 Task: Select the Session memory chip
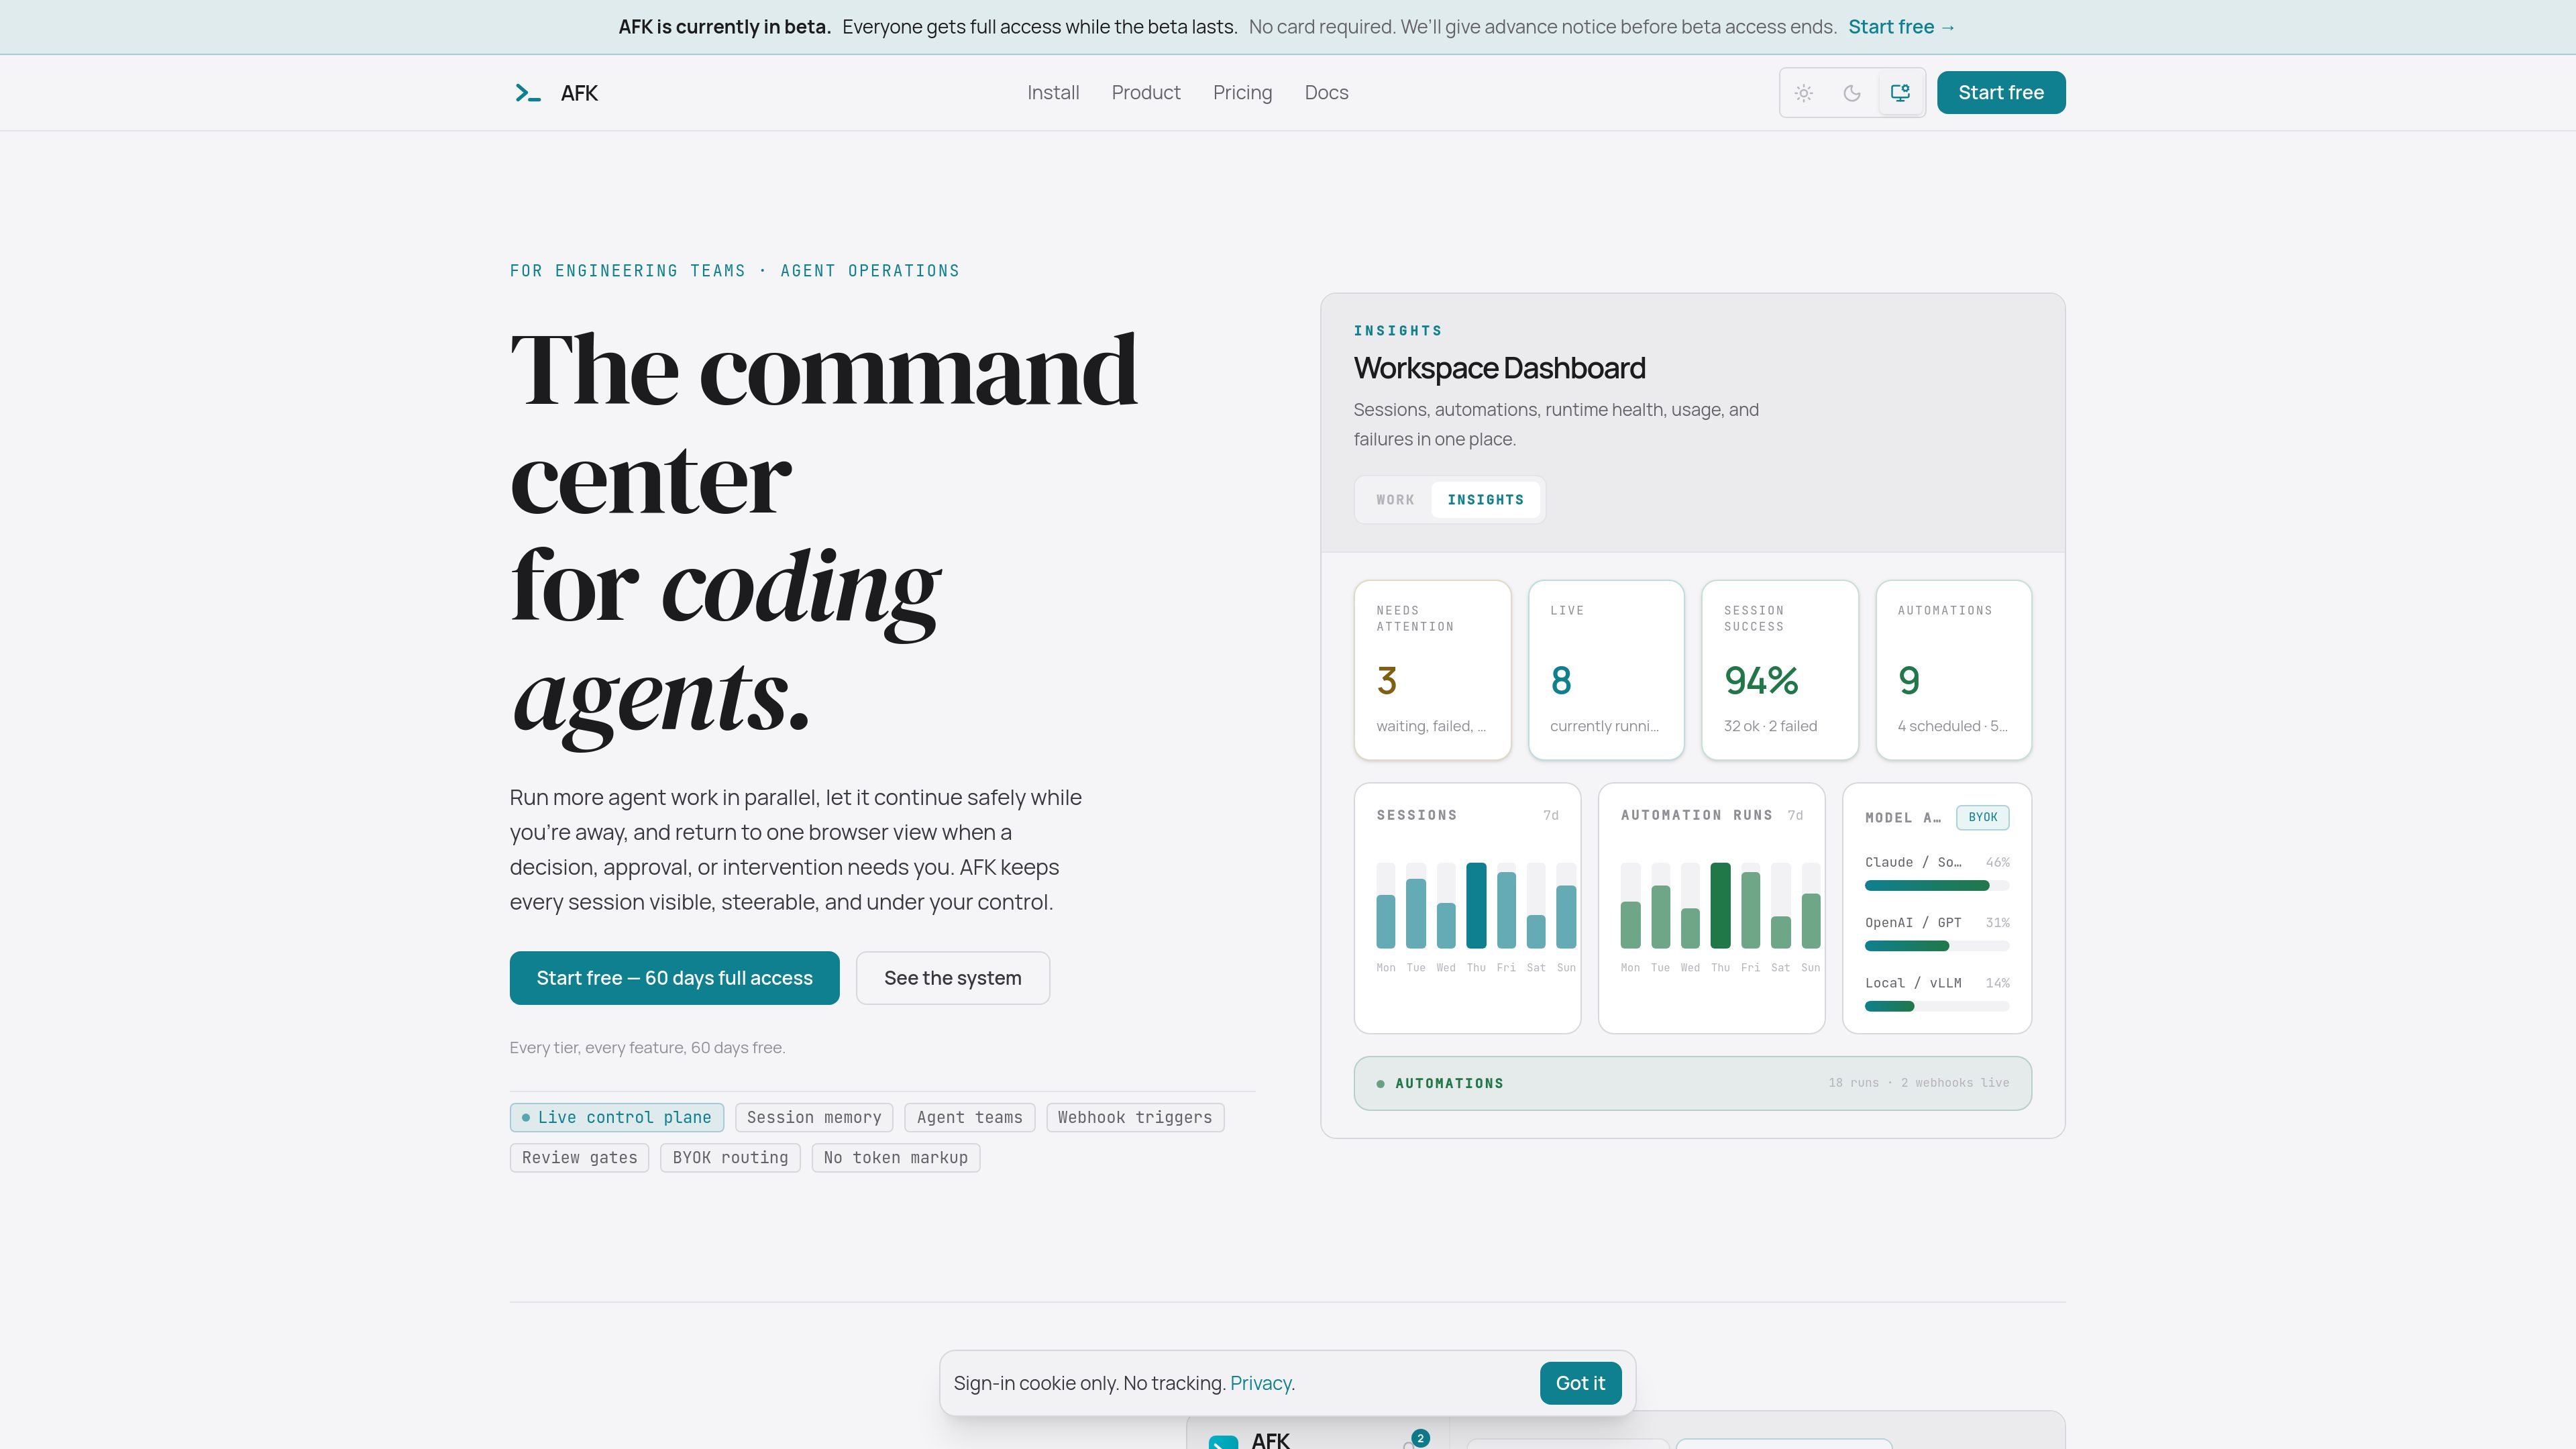coord(814,1117)
